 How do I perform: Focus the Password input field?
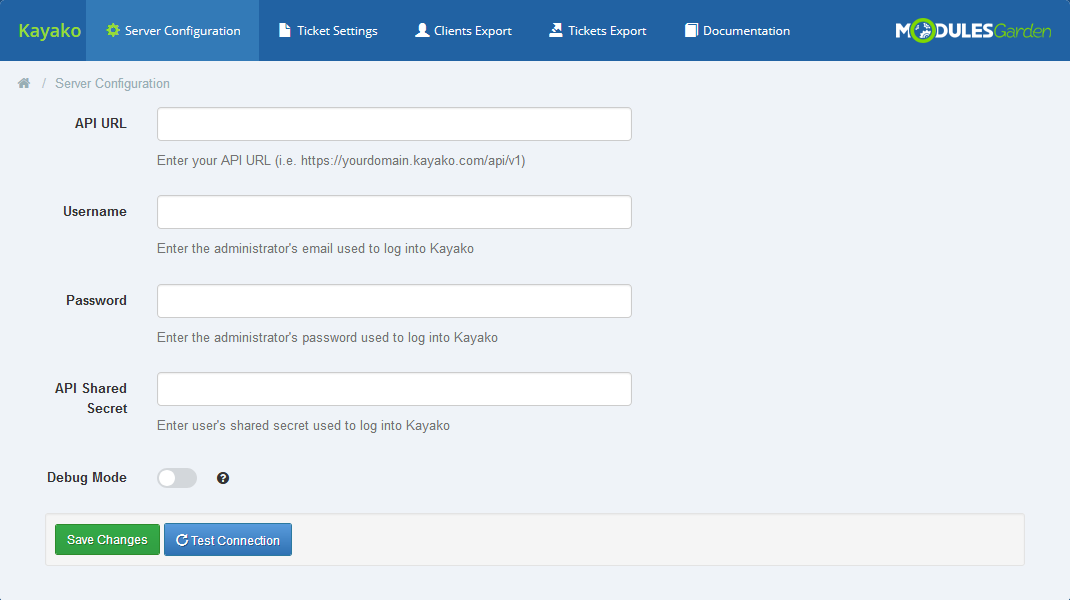[394, 301]
